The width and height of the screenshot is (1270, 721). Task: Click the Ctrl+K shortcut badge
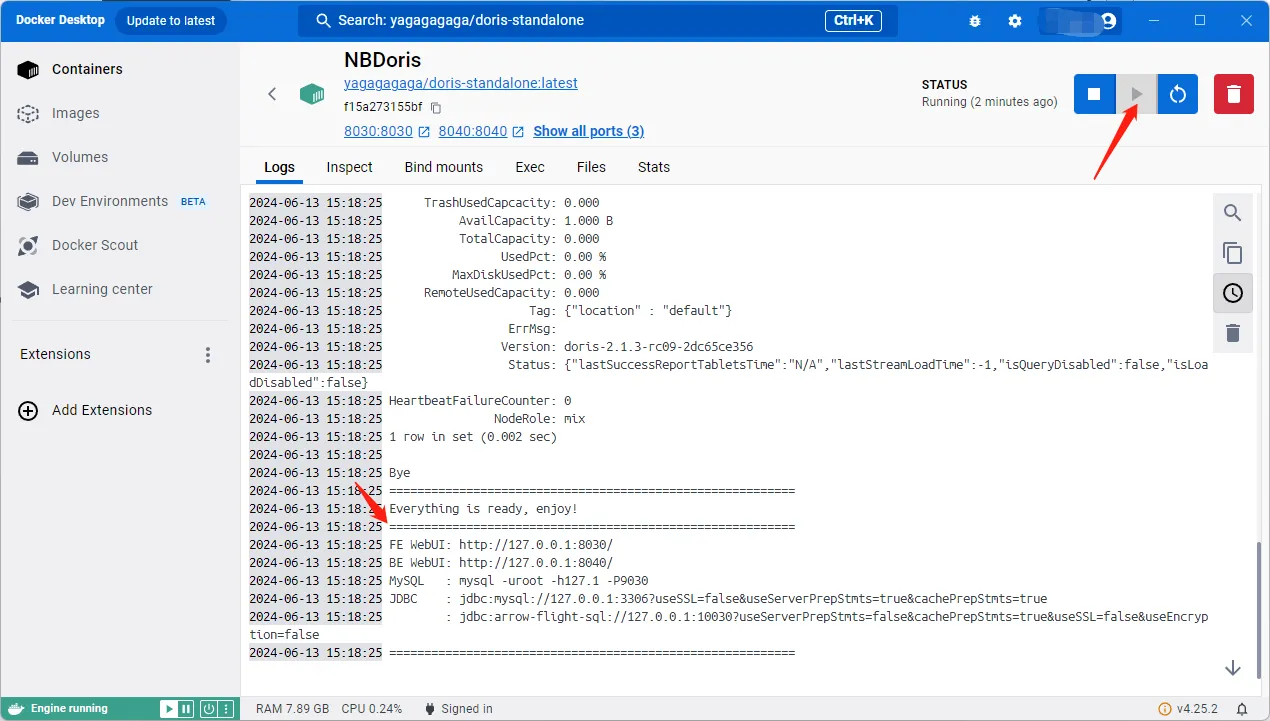pos(854,20)
